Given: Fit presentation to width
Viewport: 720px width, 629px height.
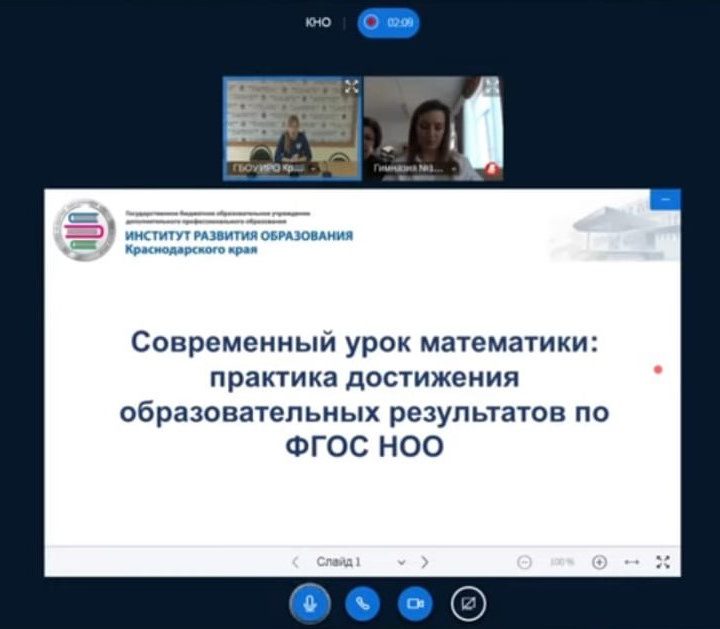Looking at the screenshot, I should pyautogui.click(x=631, y=562).
